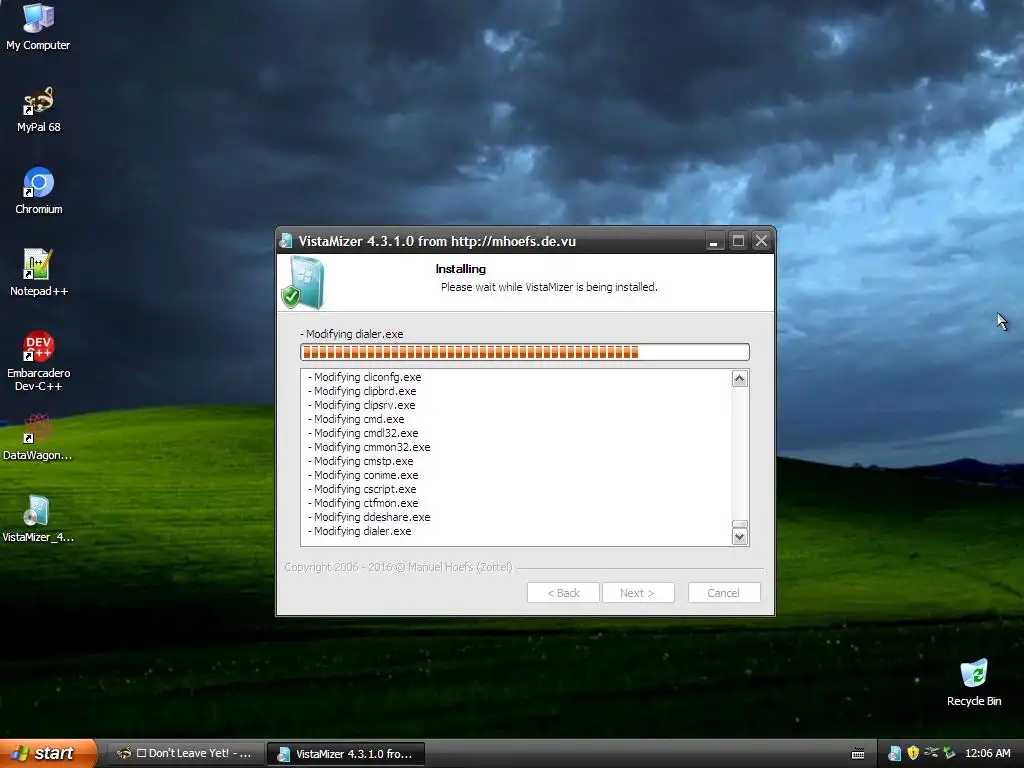Select log line 'Modifying cmstp.exe'
The height and width of the screenshot is (768, 1024).
point(360,461)
